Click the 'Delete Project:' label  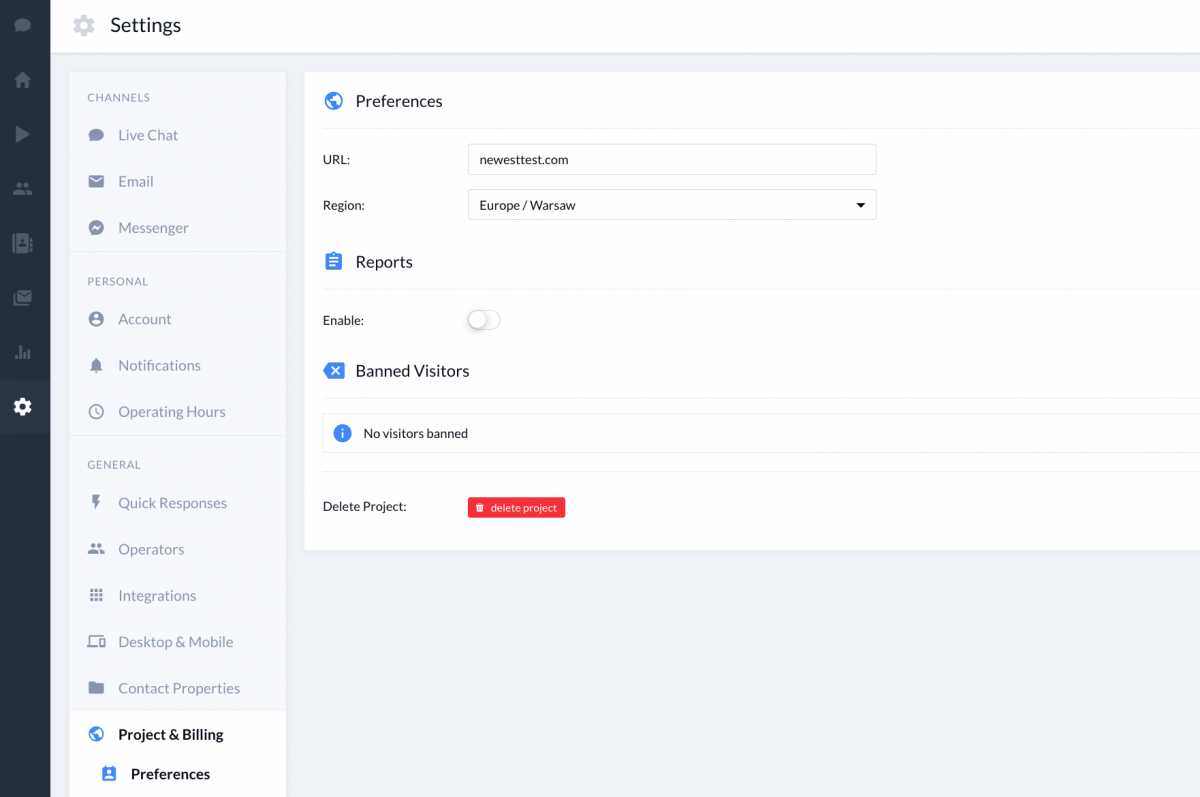tap(365, 507)
